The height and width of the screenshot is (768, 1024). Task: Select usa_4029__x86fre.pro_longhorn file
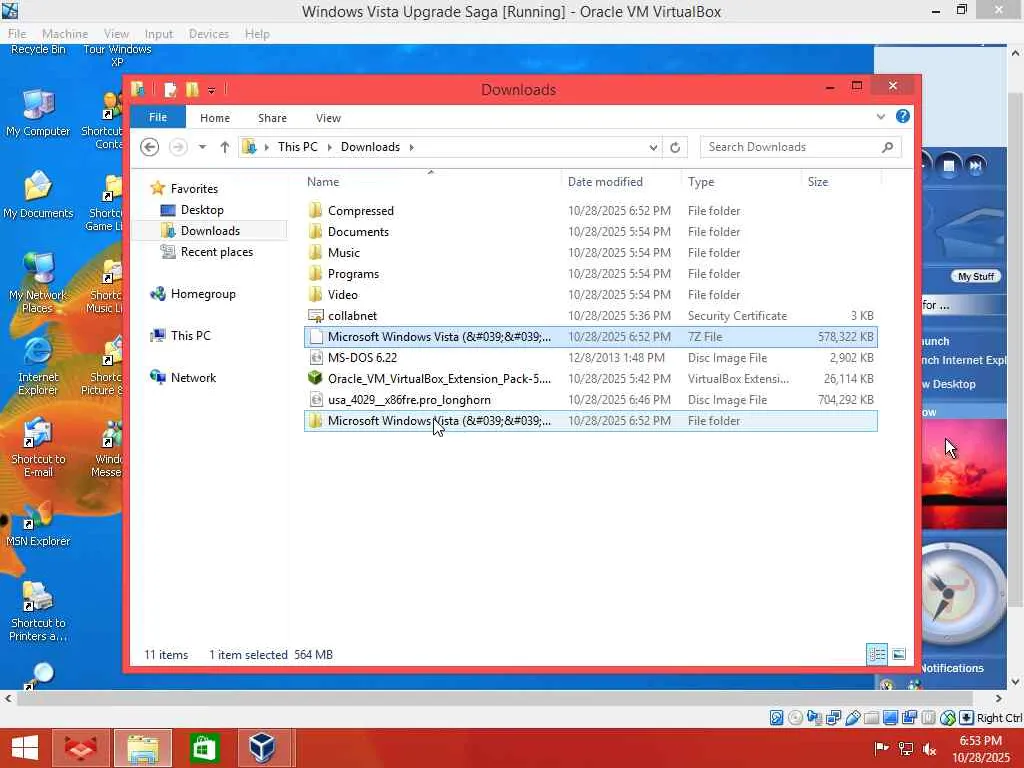coord(590,400)
